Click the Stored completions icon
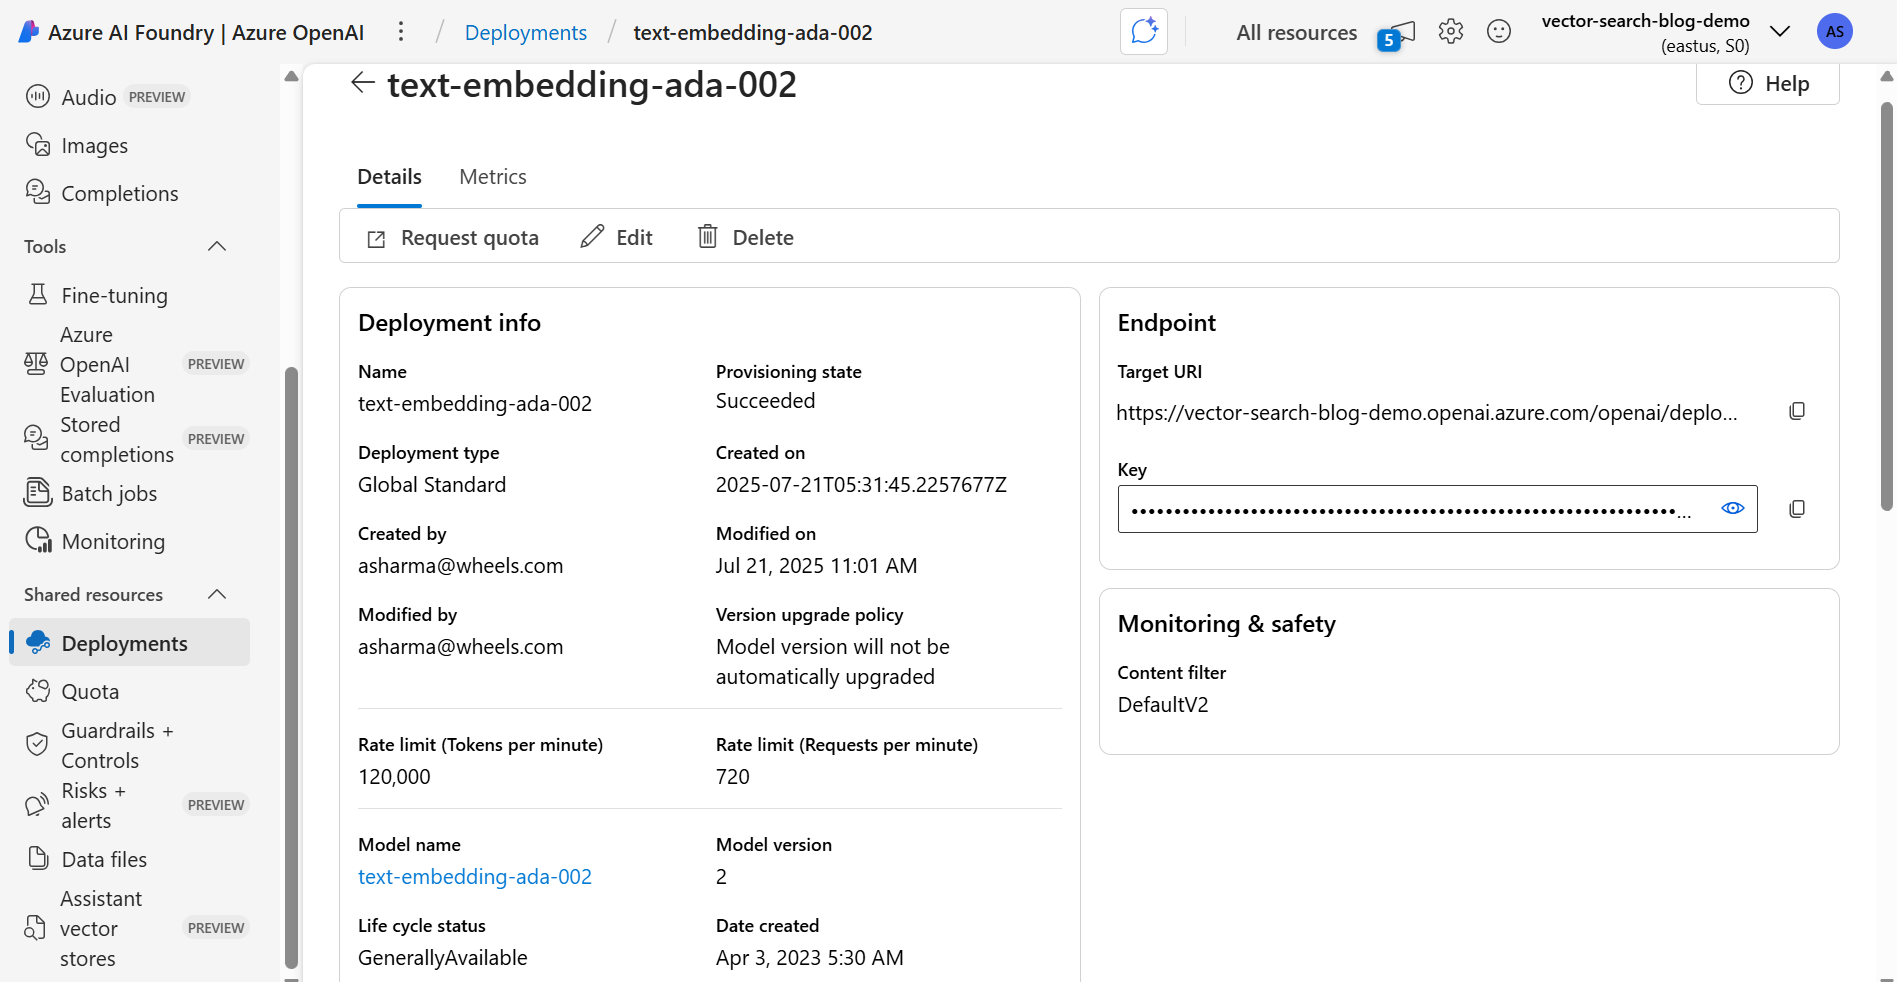This screenshot has height=982, width=1897. point(36,438)
